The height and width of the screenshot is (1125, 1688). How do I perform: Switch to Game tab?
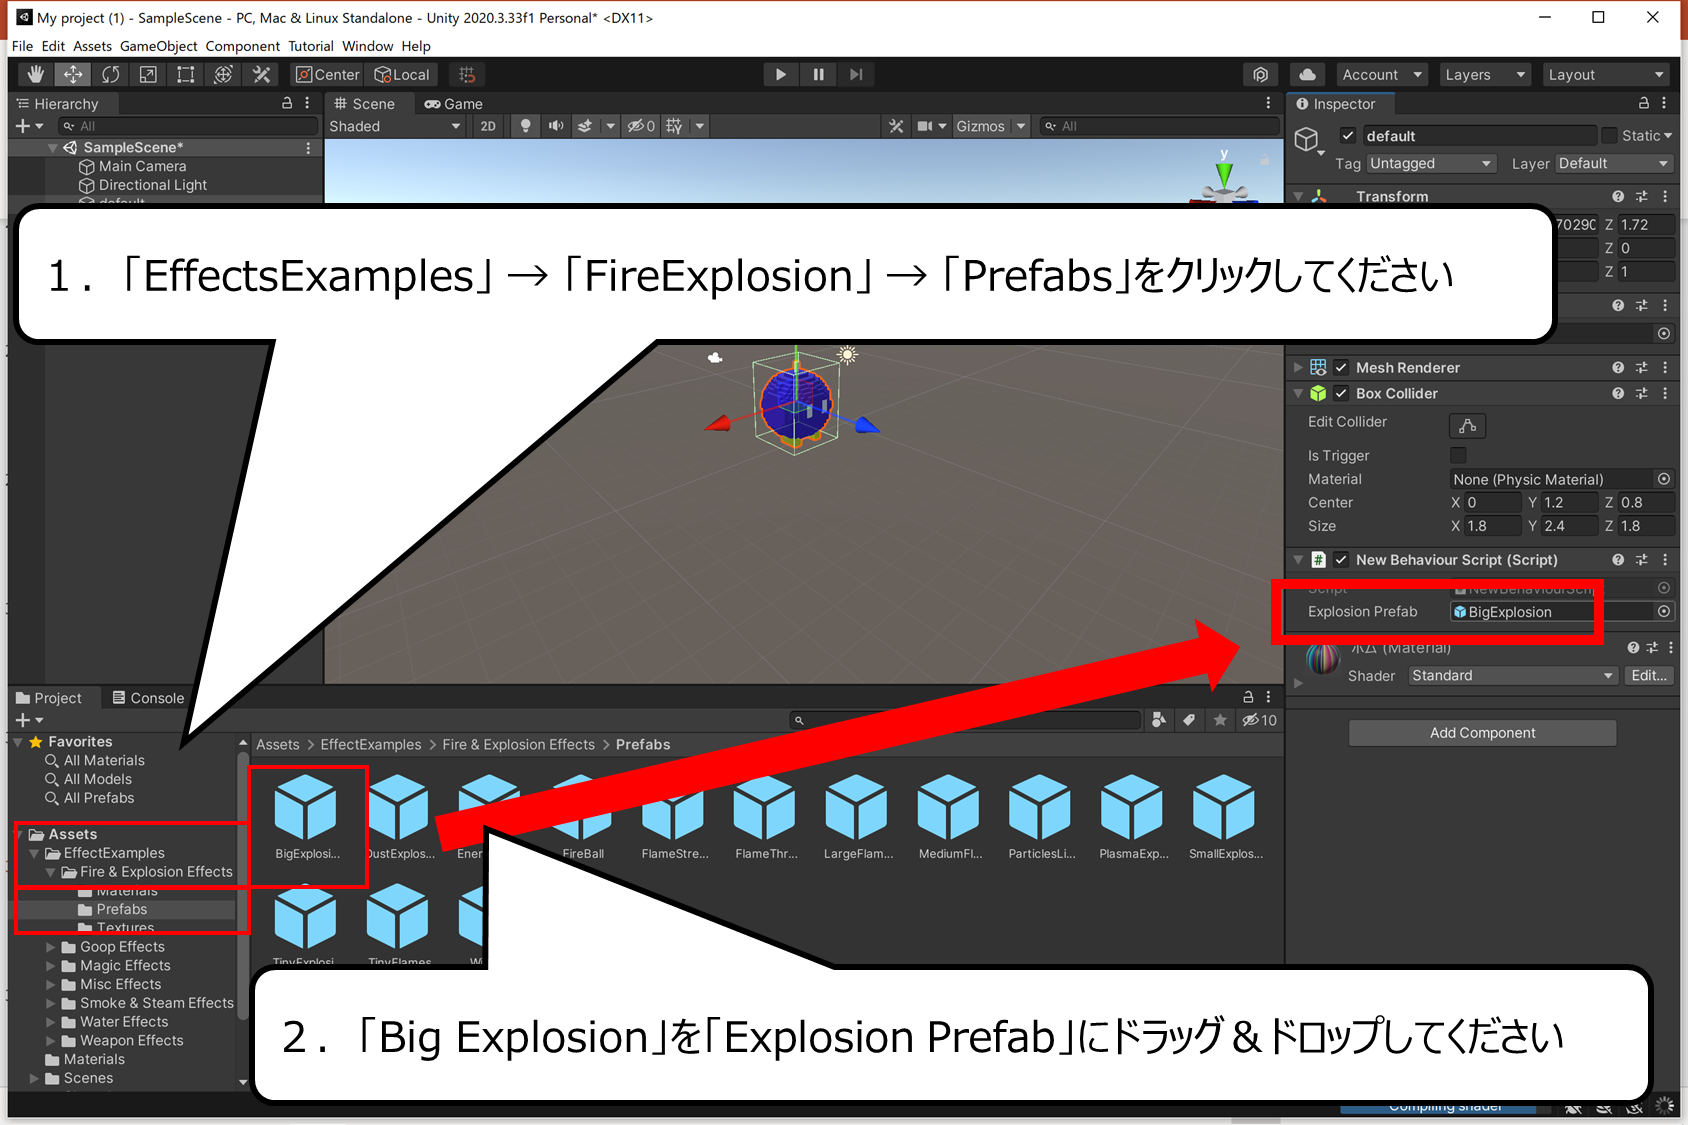453,104
